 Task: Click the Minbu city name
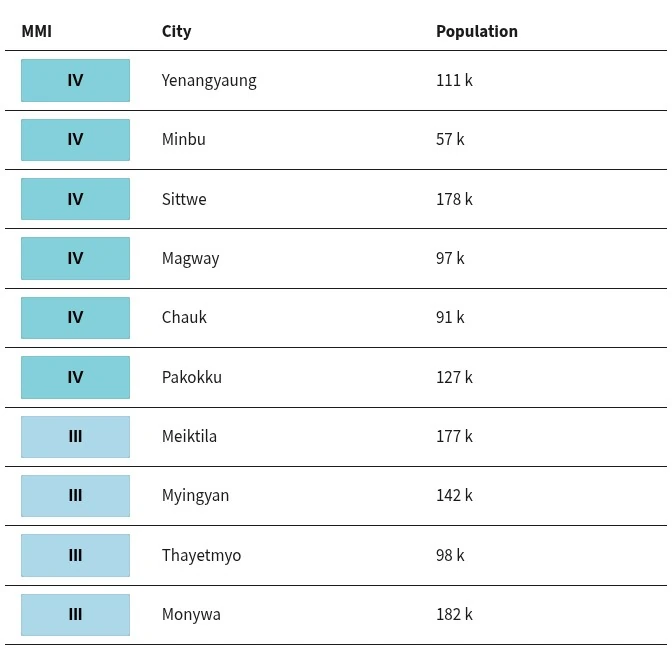[x=184, y=139]
